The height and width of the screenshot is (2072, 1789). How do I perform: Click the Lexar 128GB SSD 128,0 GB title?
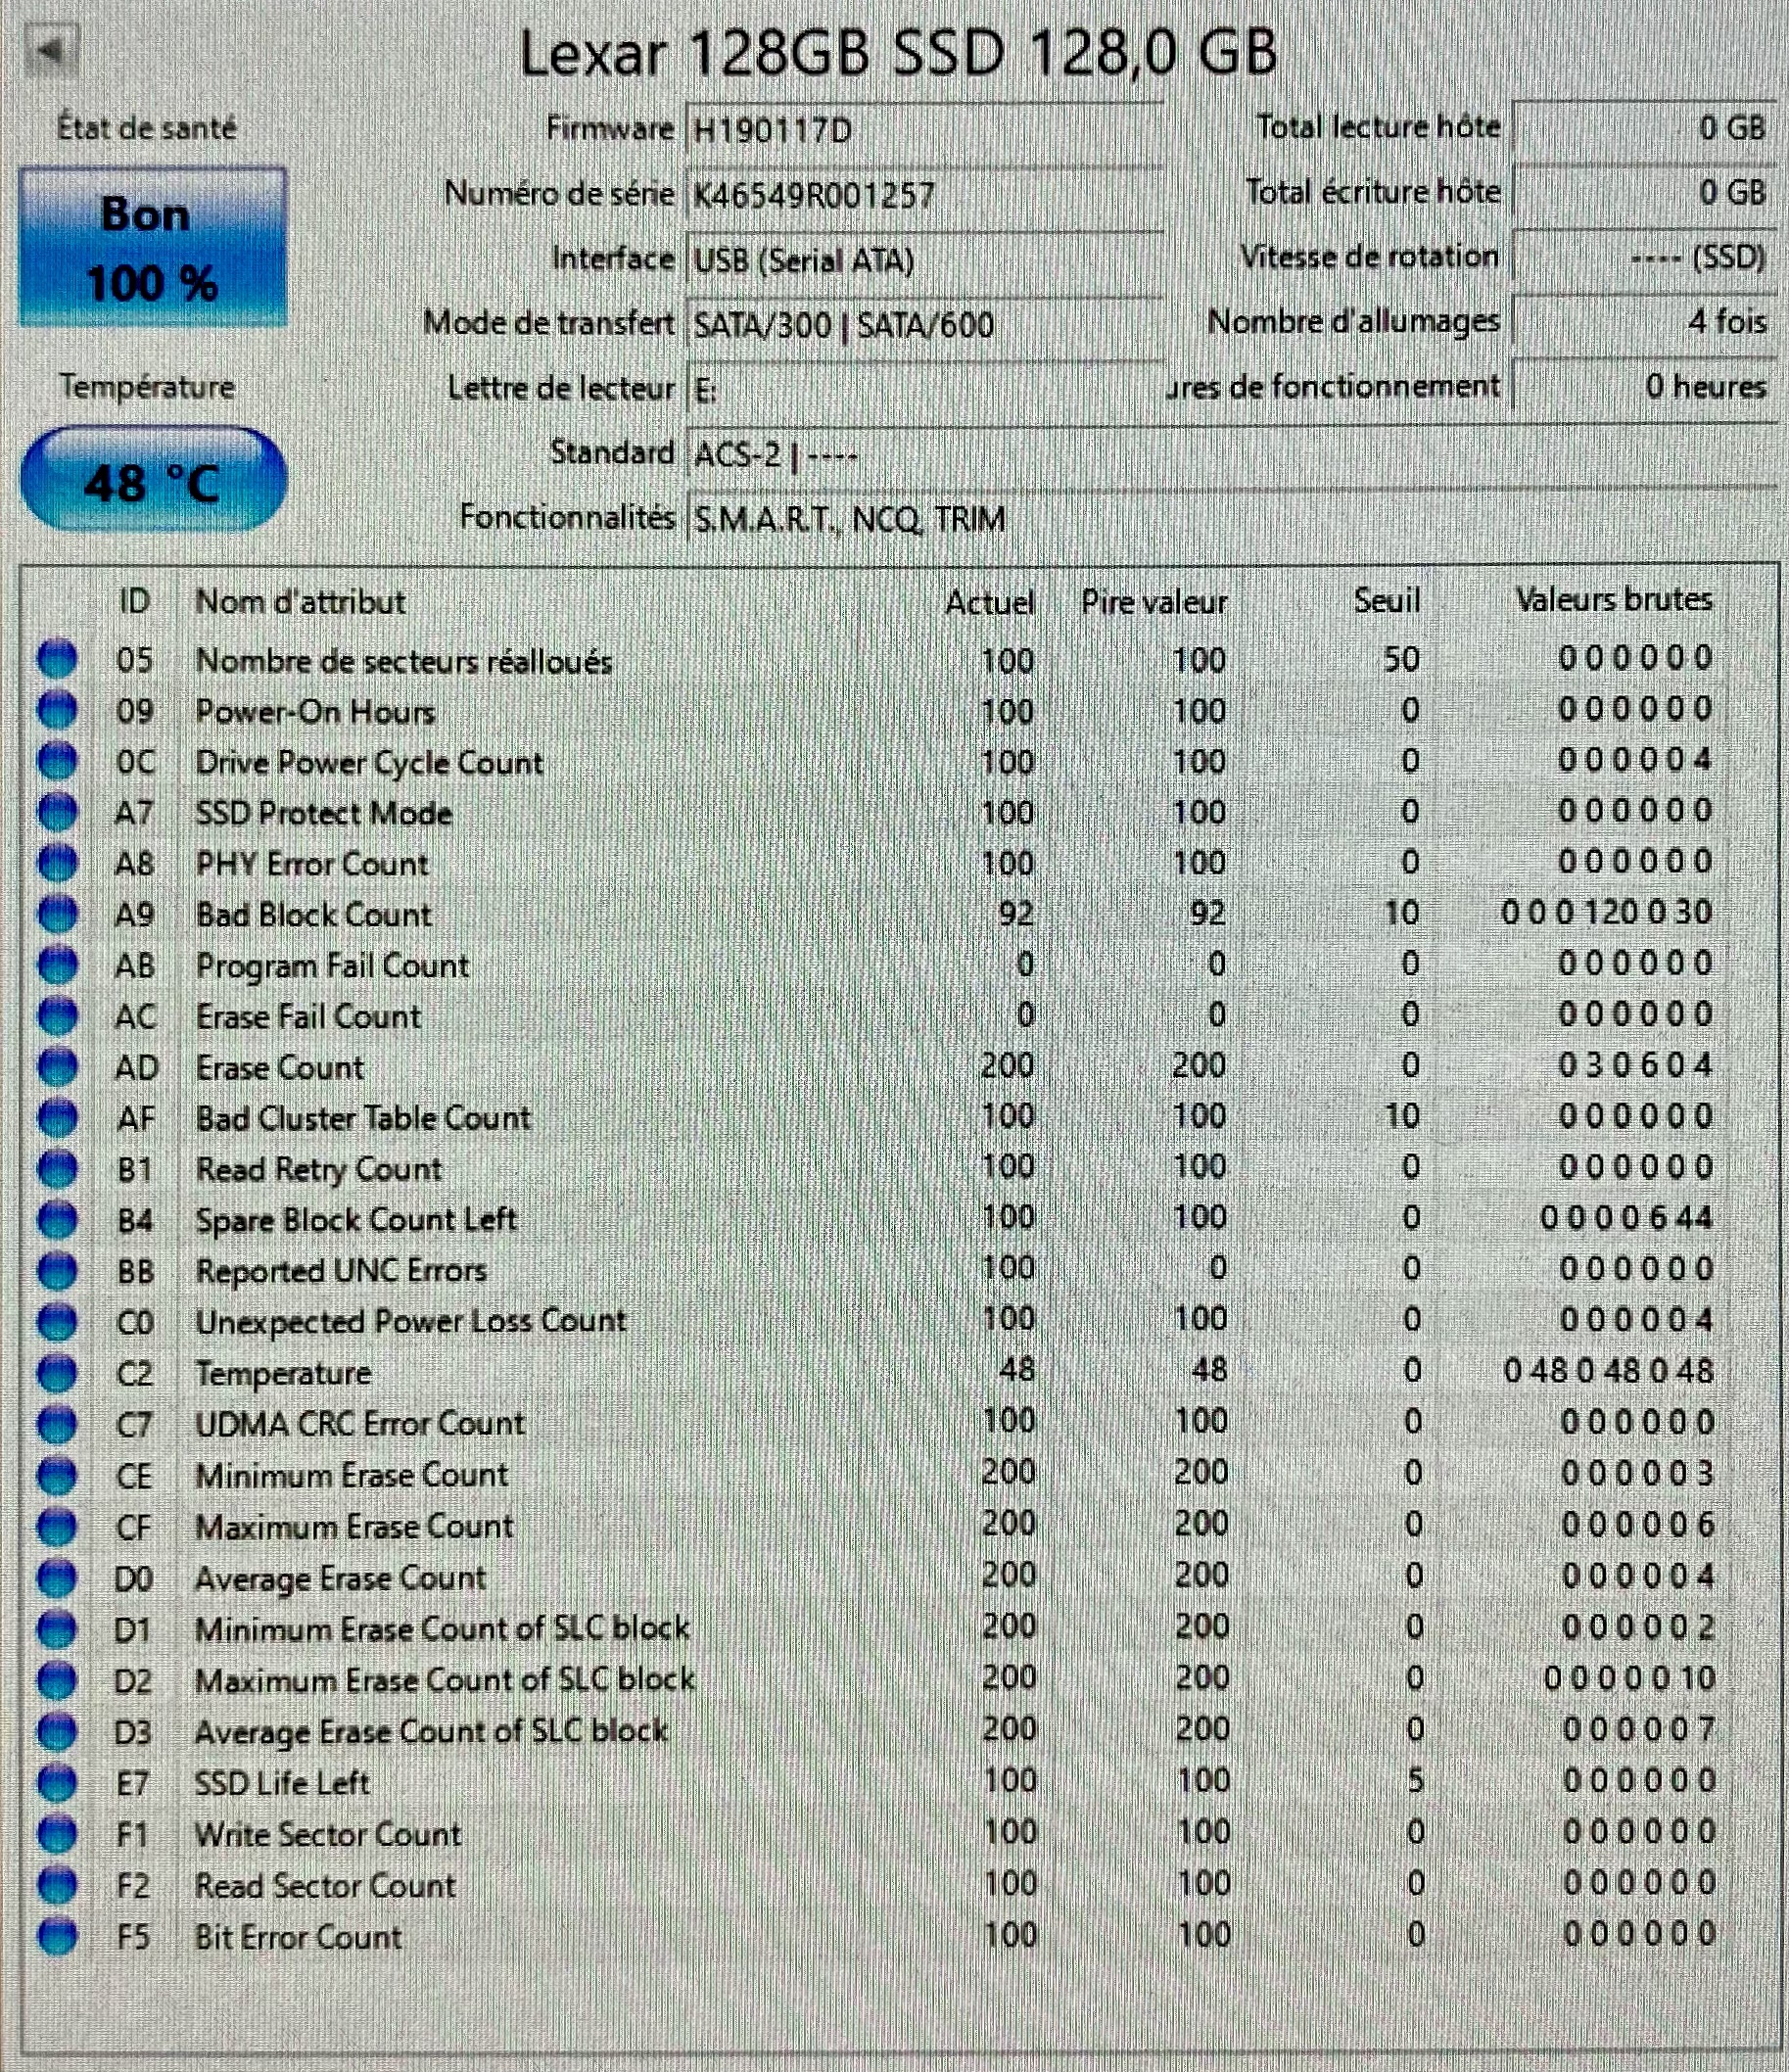tap(898, 53)
